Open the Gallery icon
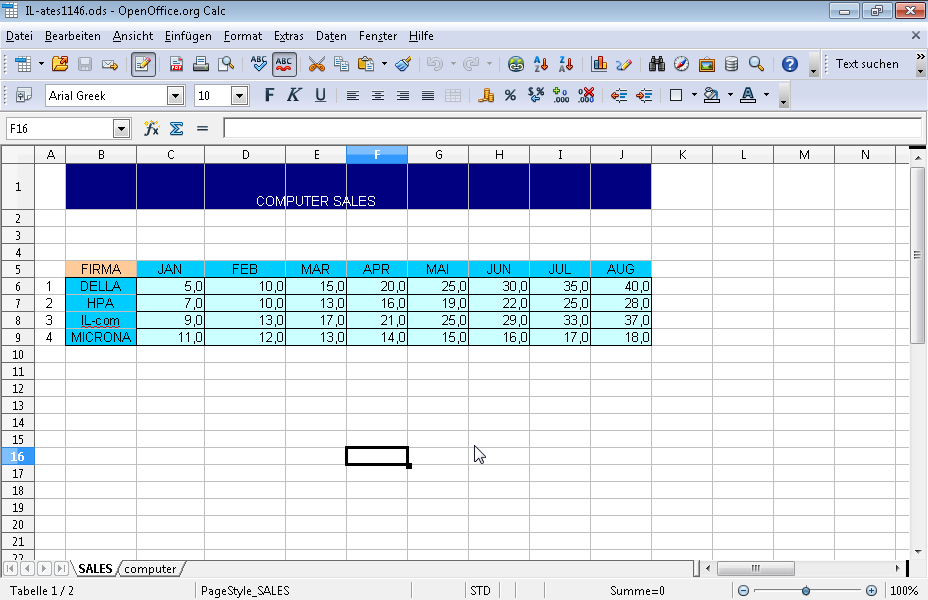 click(x=707, y=64)
